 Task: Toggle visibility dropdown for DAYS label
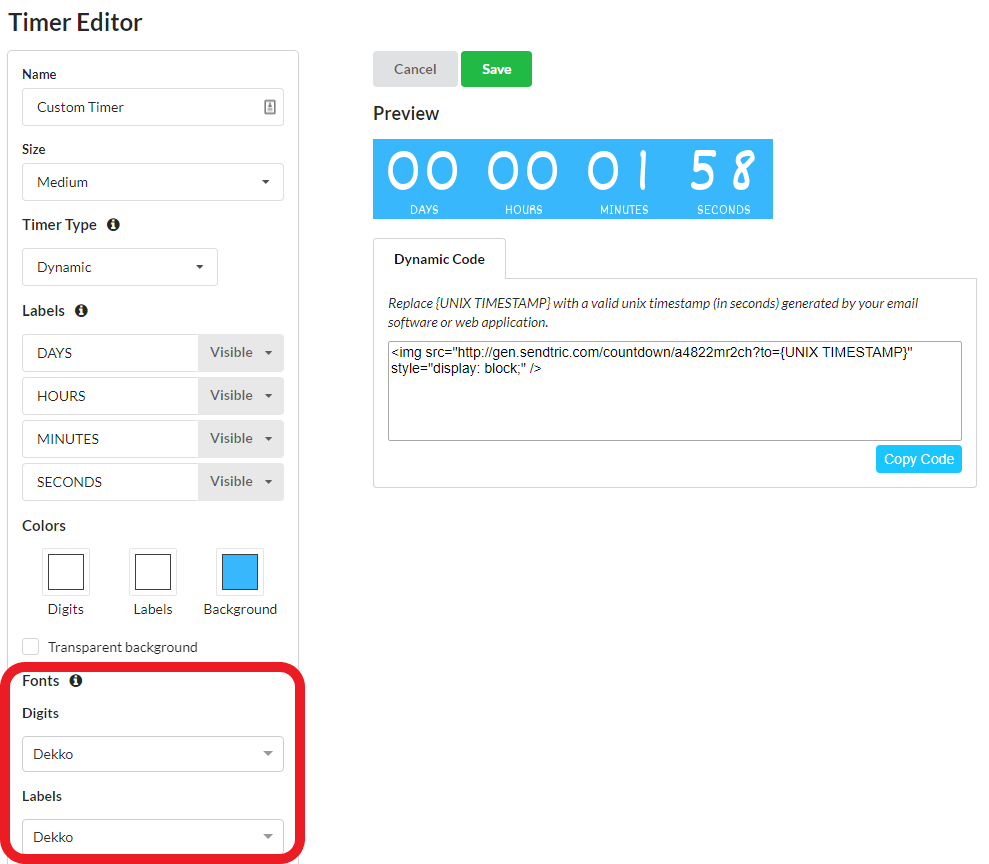[x=240, y=353]
